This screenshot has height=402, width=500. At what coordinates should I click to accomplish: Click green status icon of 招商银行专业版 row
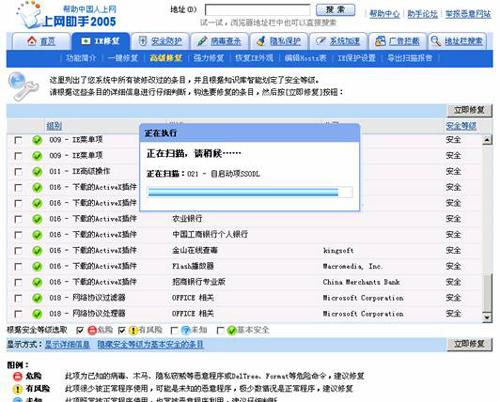point(37,282)
